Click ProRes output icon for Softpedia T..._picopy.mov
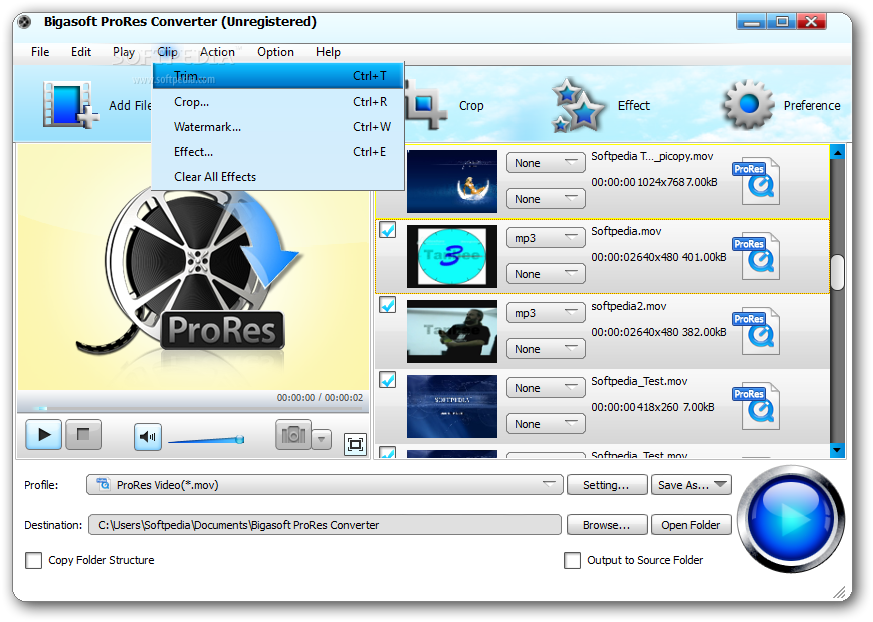 (x=757, y=181)
